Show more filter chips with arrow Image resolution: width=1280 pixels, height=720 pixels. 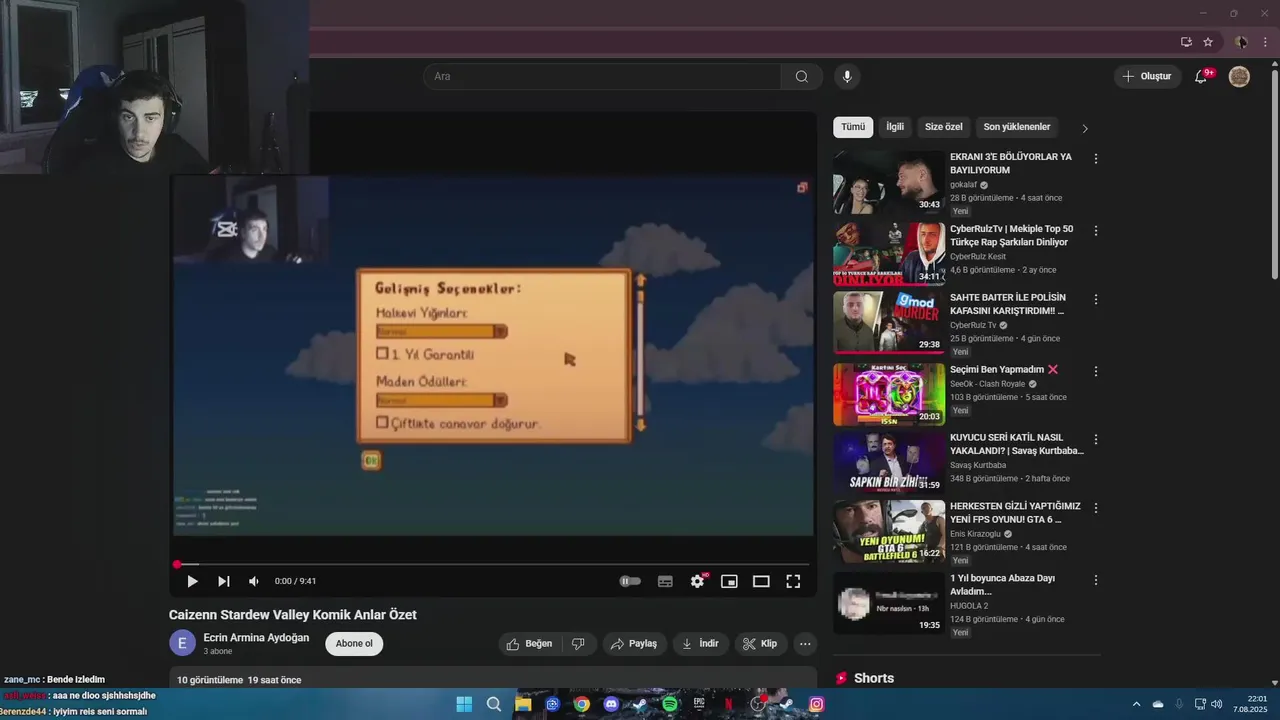[1085, 128]
